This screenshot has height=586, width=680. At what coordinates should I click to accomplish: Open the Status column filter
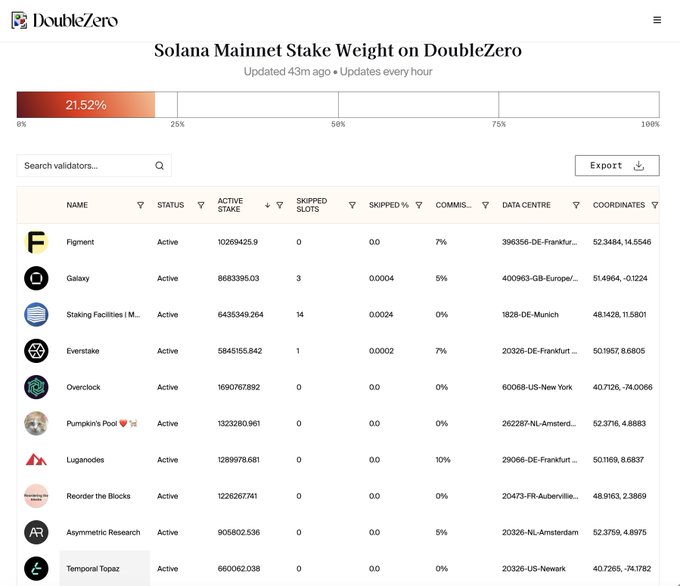coord(201,205)
